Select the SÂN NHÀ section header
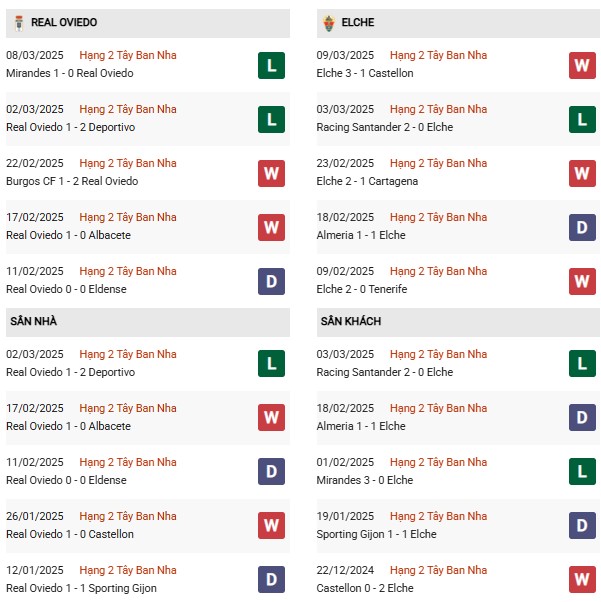Screen dimensions: 601x602 pos(148,321)
